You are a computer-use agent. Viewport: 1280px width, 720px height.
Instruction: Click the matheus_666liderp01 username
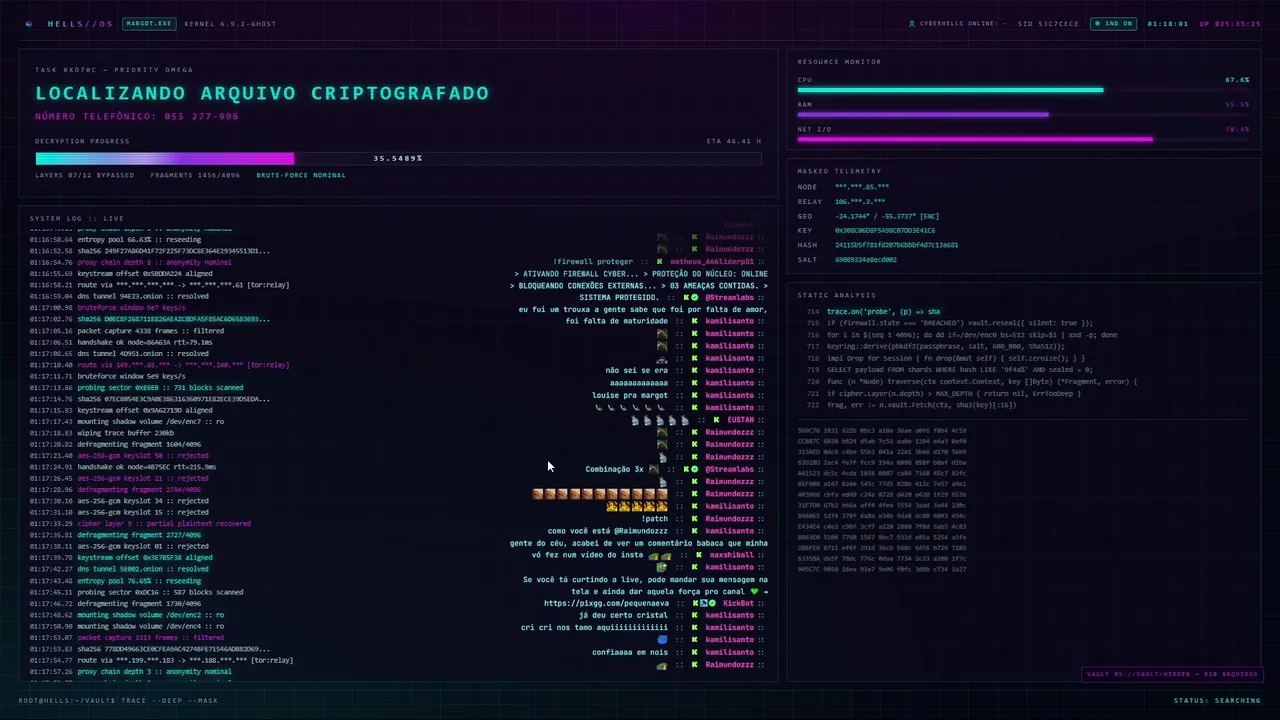pyautogui.click(x=712, y=261)
